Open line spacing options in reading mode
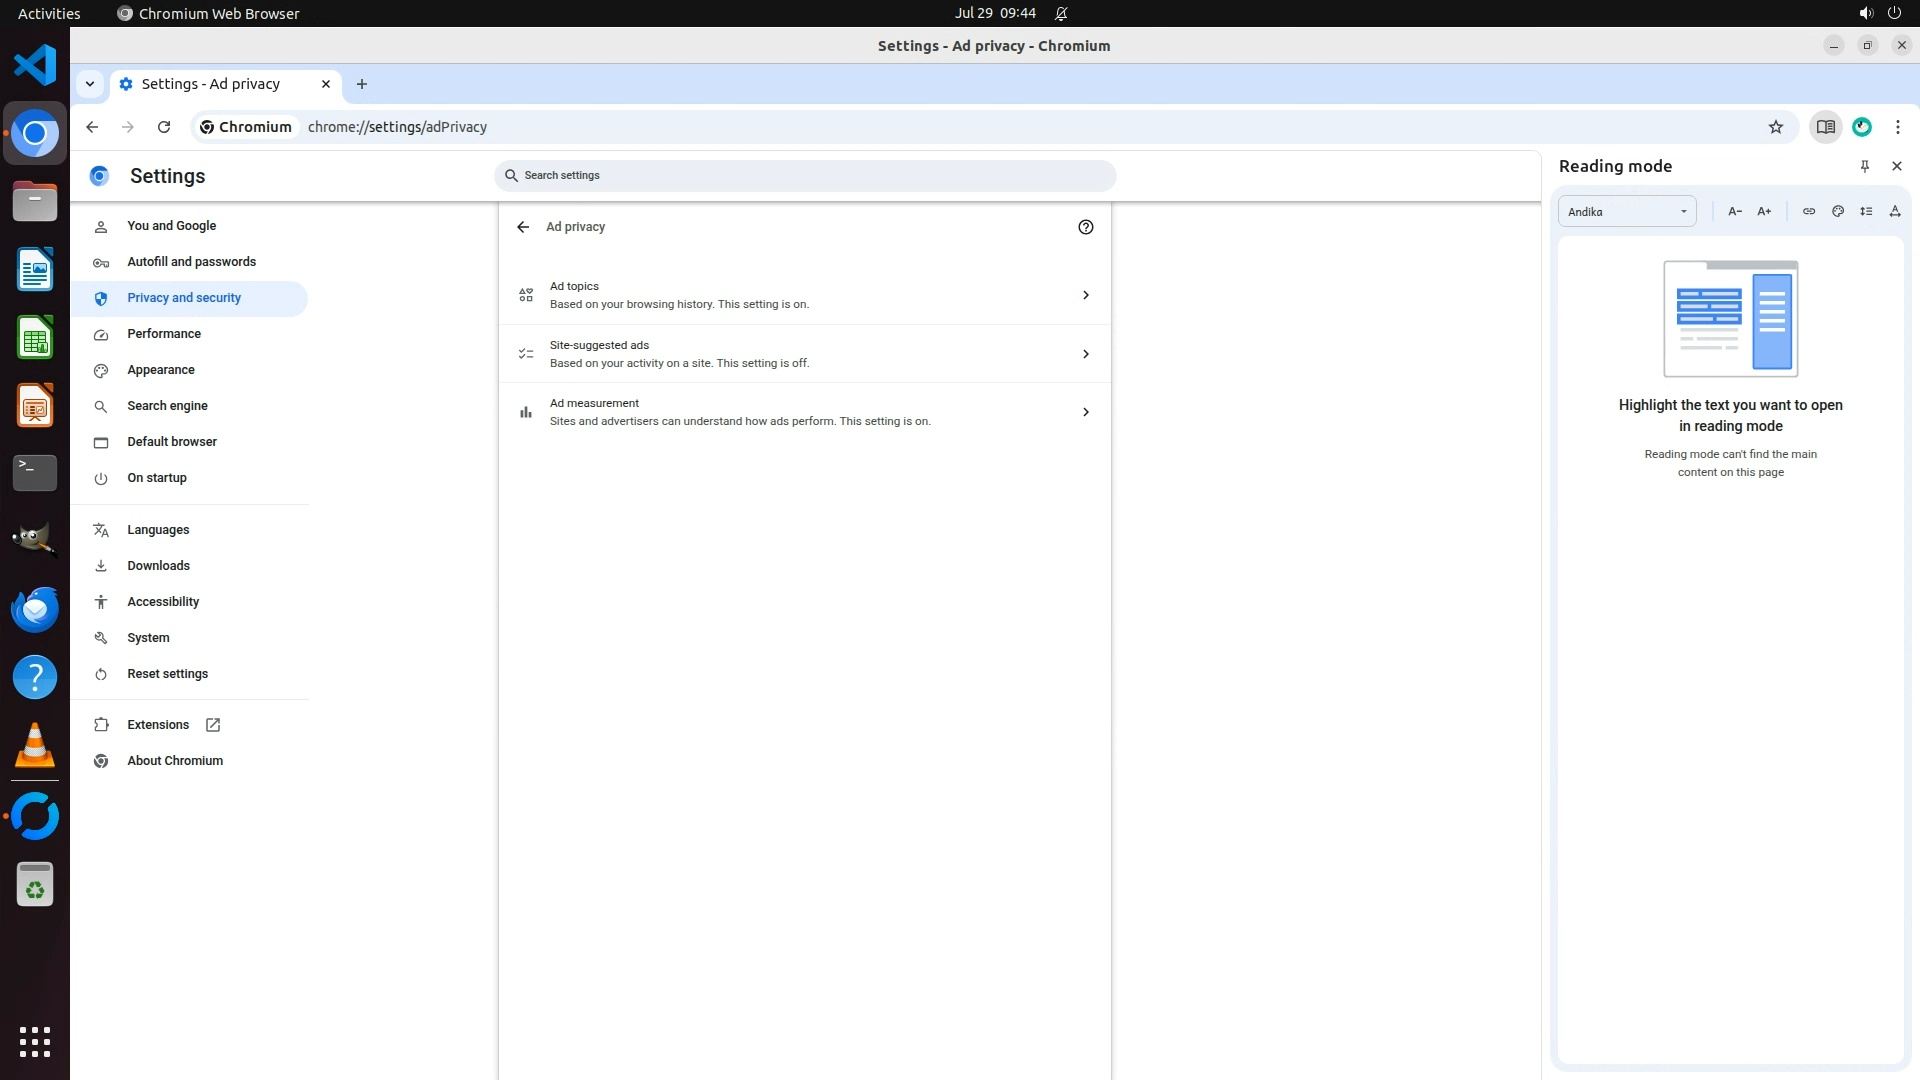 (1866, 211)
